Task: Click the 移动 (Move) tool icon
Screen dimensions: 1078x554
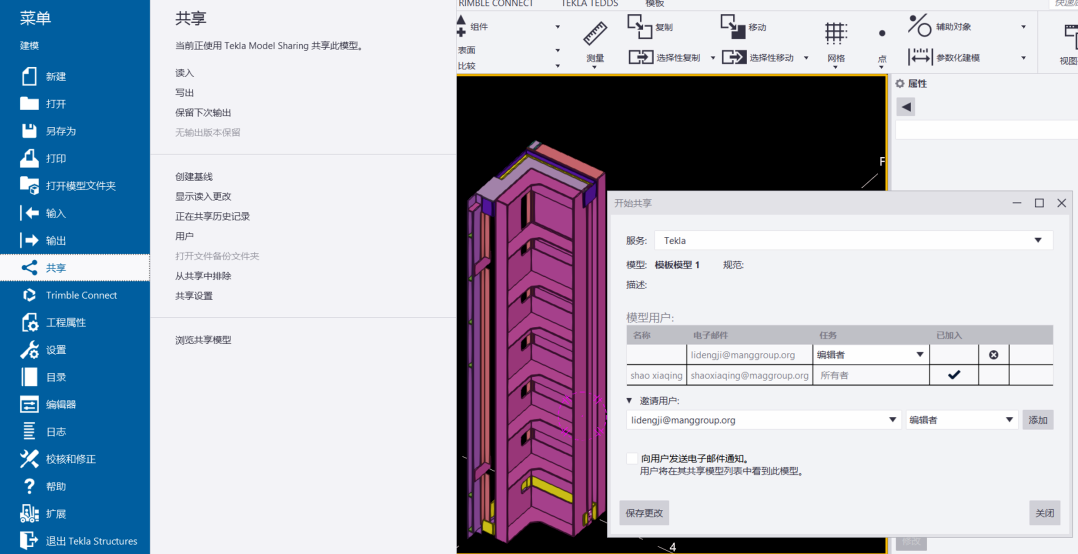Action: click(733, 26)
